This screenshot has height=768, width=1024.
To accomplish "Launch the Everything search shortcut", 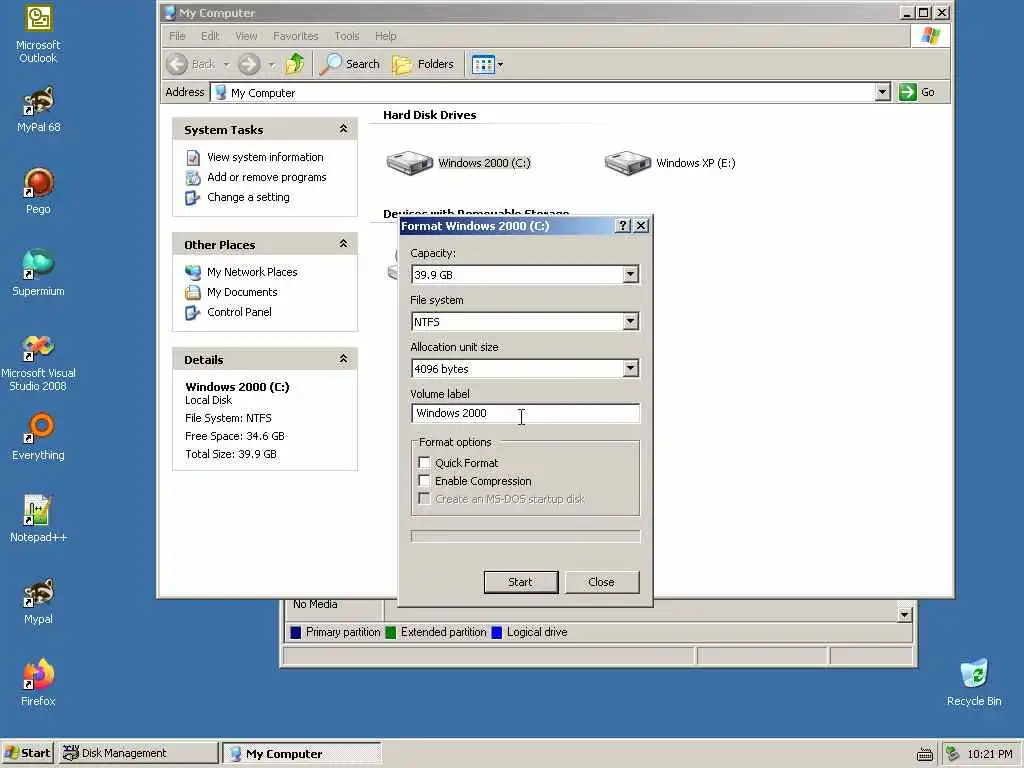I will click(38, 438).
